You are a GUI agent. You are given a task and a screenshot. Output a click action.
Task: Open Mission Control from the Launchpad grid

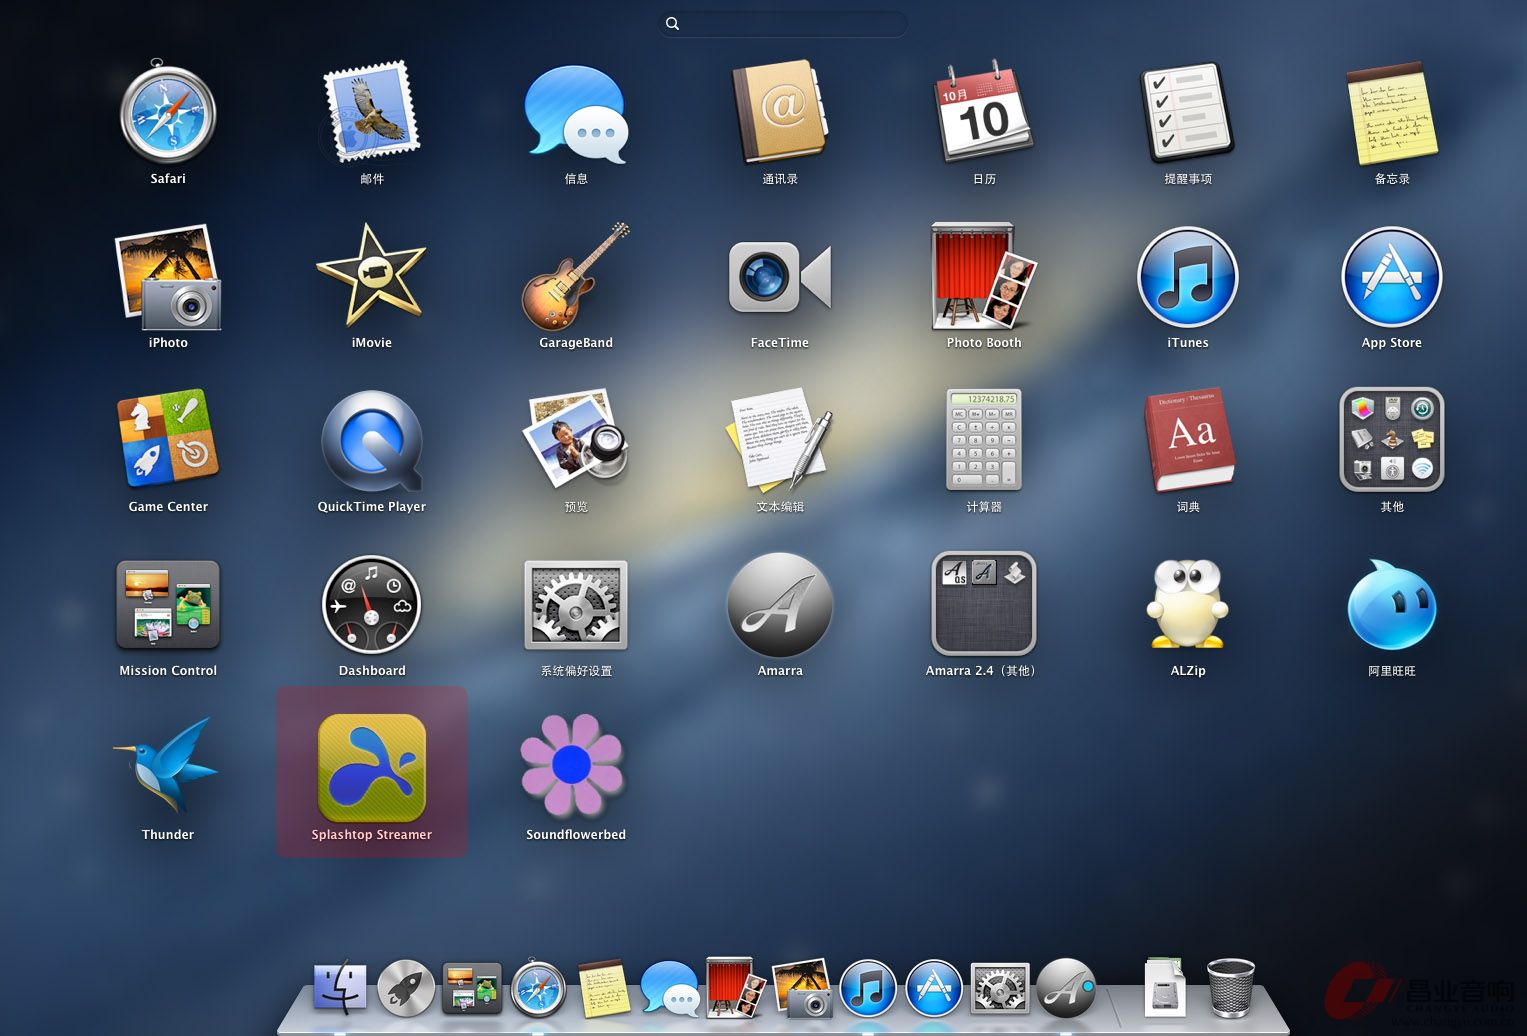pyautogui.click(x=168, y=604)
